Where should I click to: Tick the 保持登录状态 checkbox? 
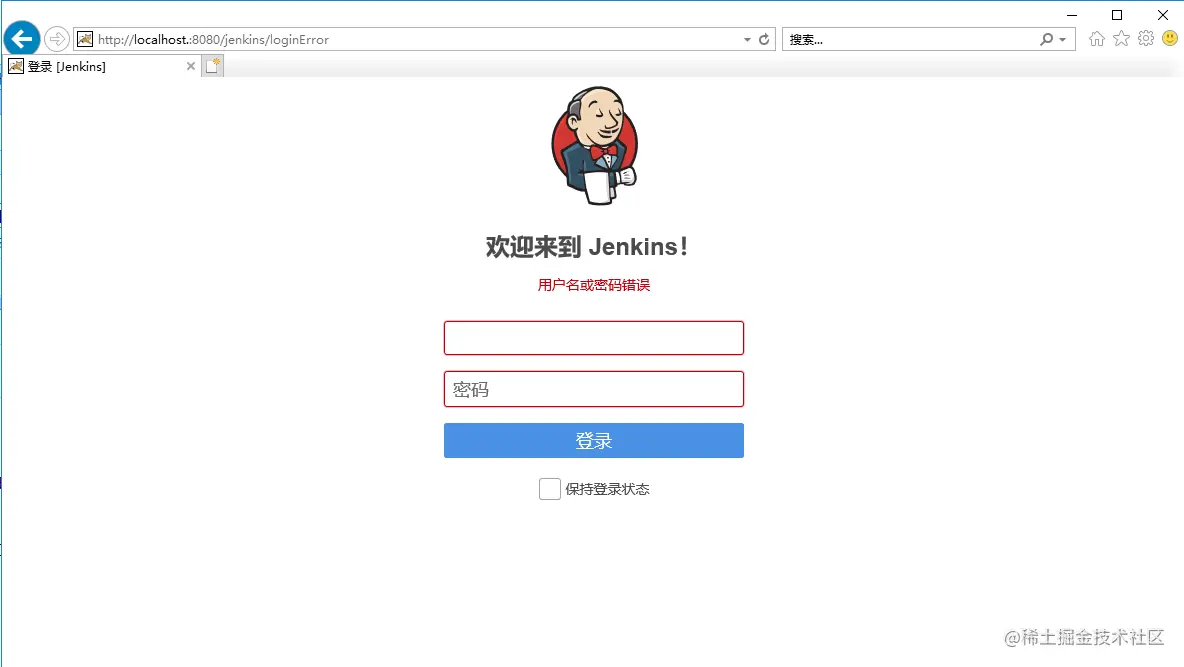550,489
